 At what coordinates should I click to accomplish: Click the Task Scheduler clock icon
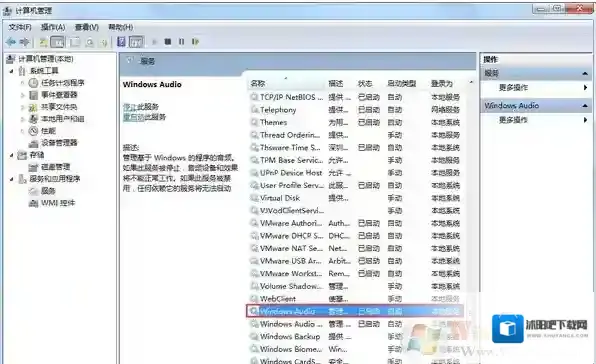coord(33,83)
